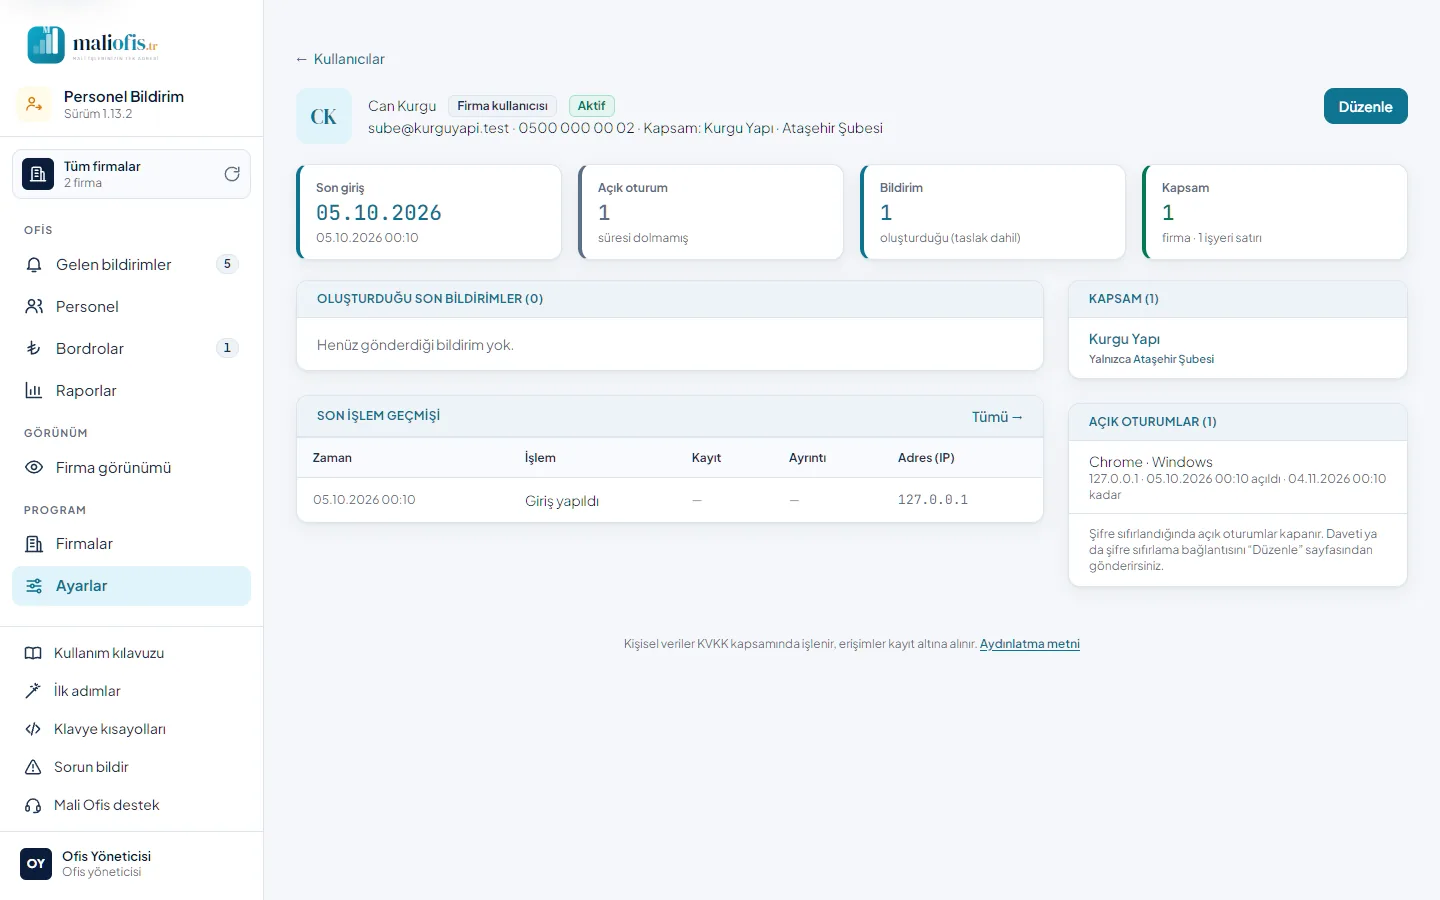Viewport: 1440px width, 900px height.
Task: Open Klavye kısayolları
Action: pyautogui.click(x=131, y=729)
